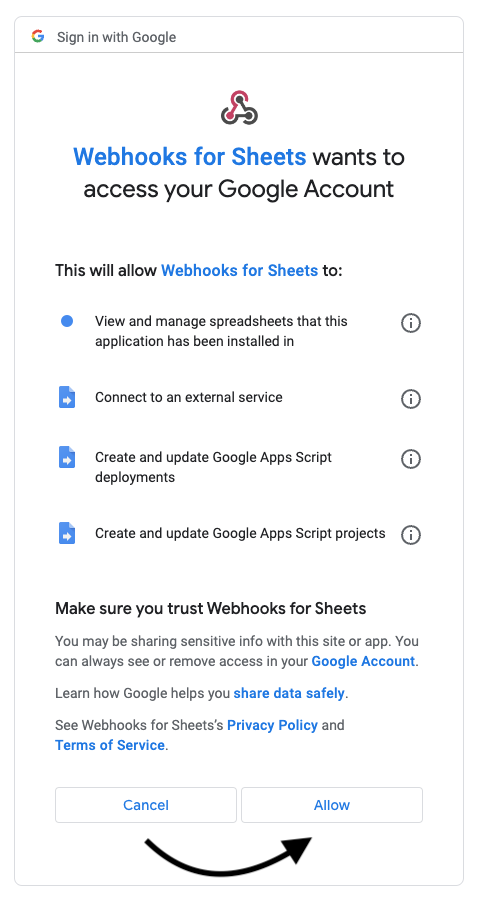Viewport: 482px width, 899px height.
Task: Click Webhooks for Sheets link in heading
Action: [x=190, y=157]
